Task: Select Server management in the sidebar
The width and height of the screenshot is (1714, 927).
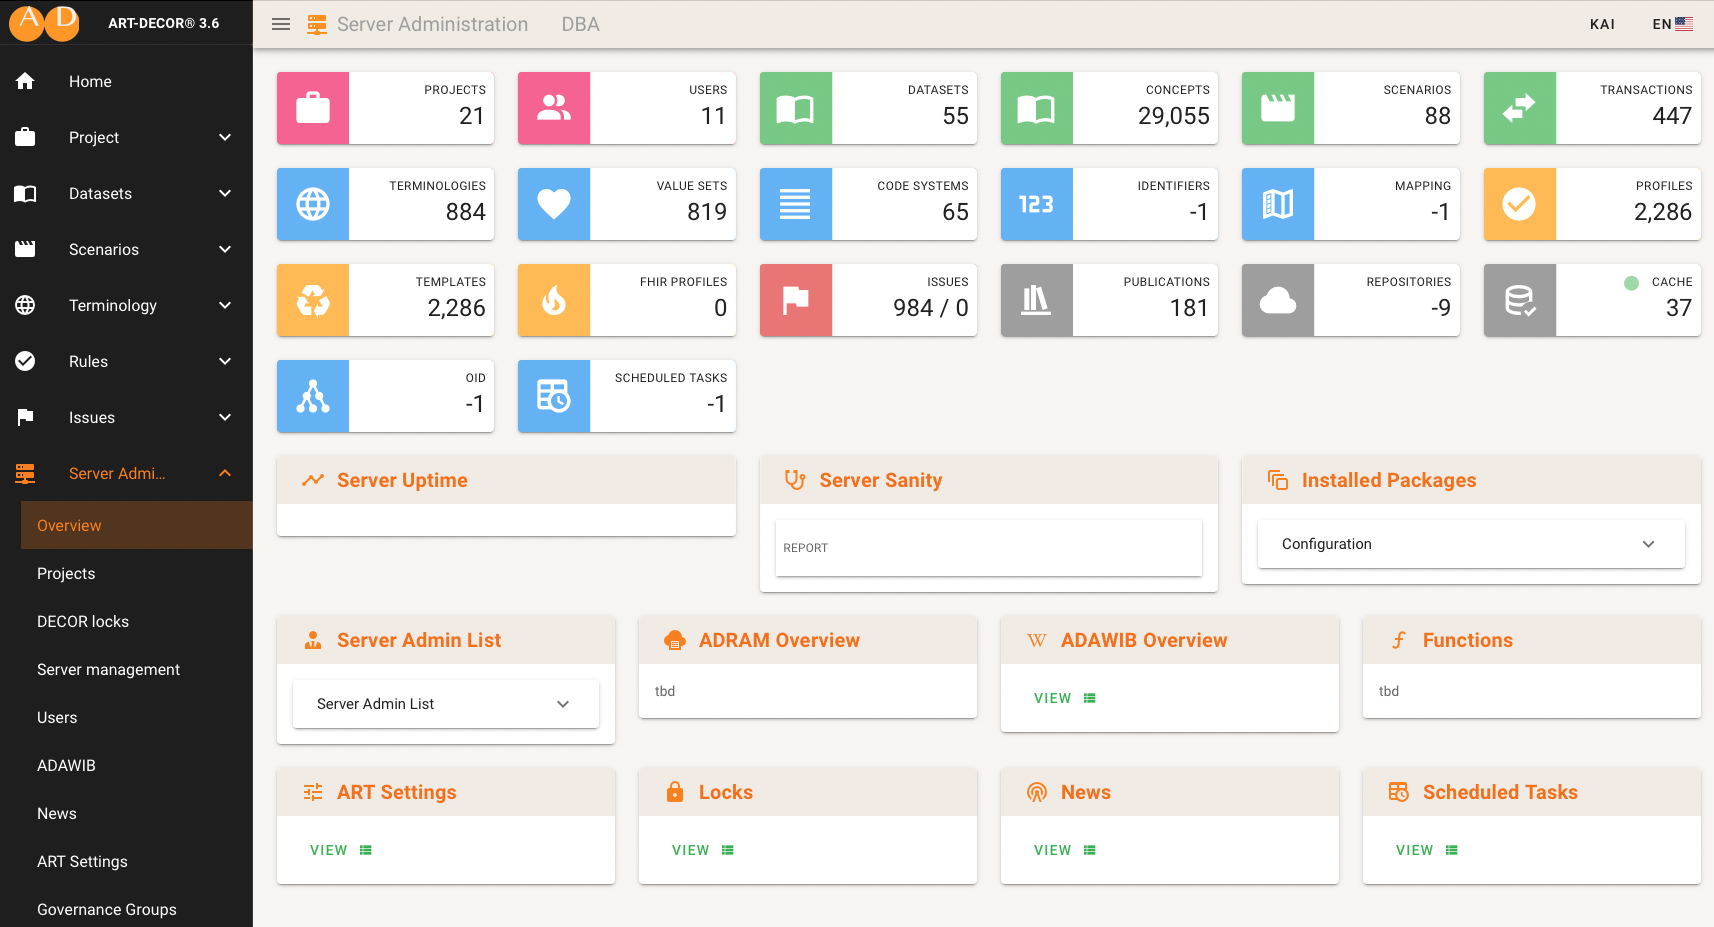Action: pos(108,669)
